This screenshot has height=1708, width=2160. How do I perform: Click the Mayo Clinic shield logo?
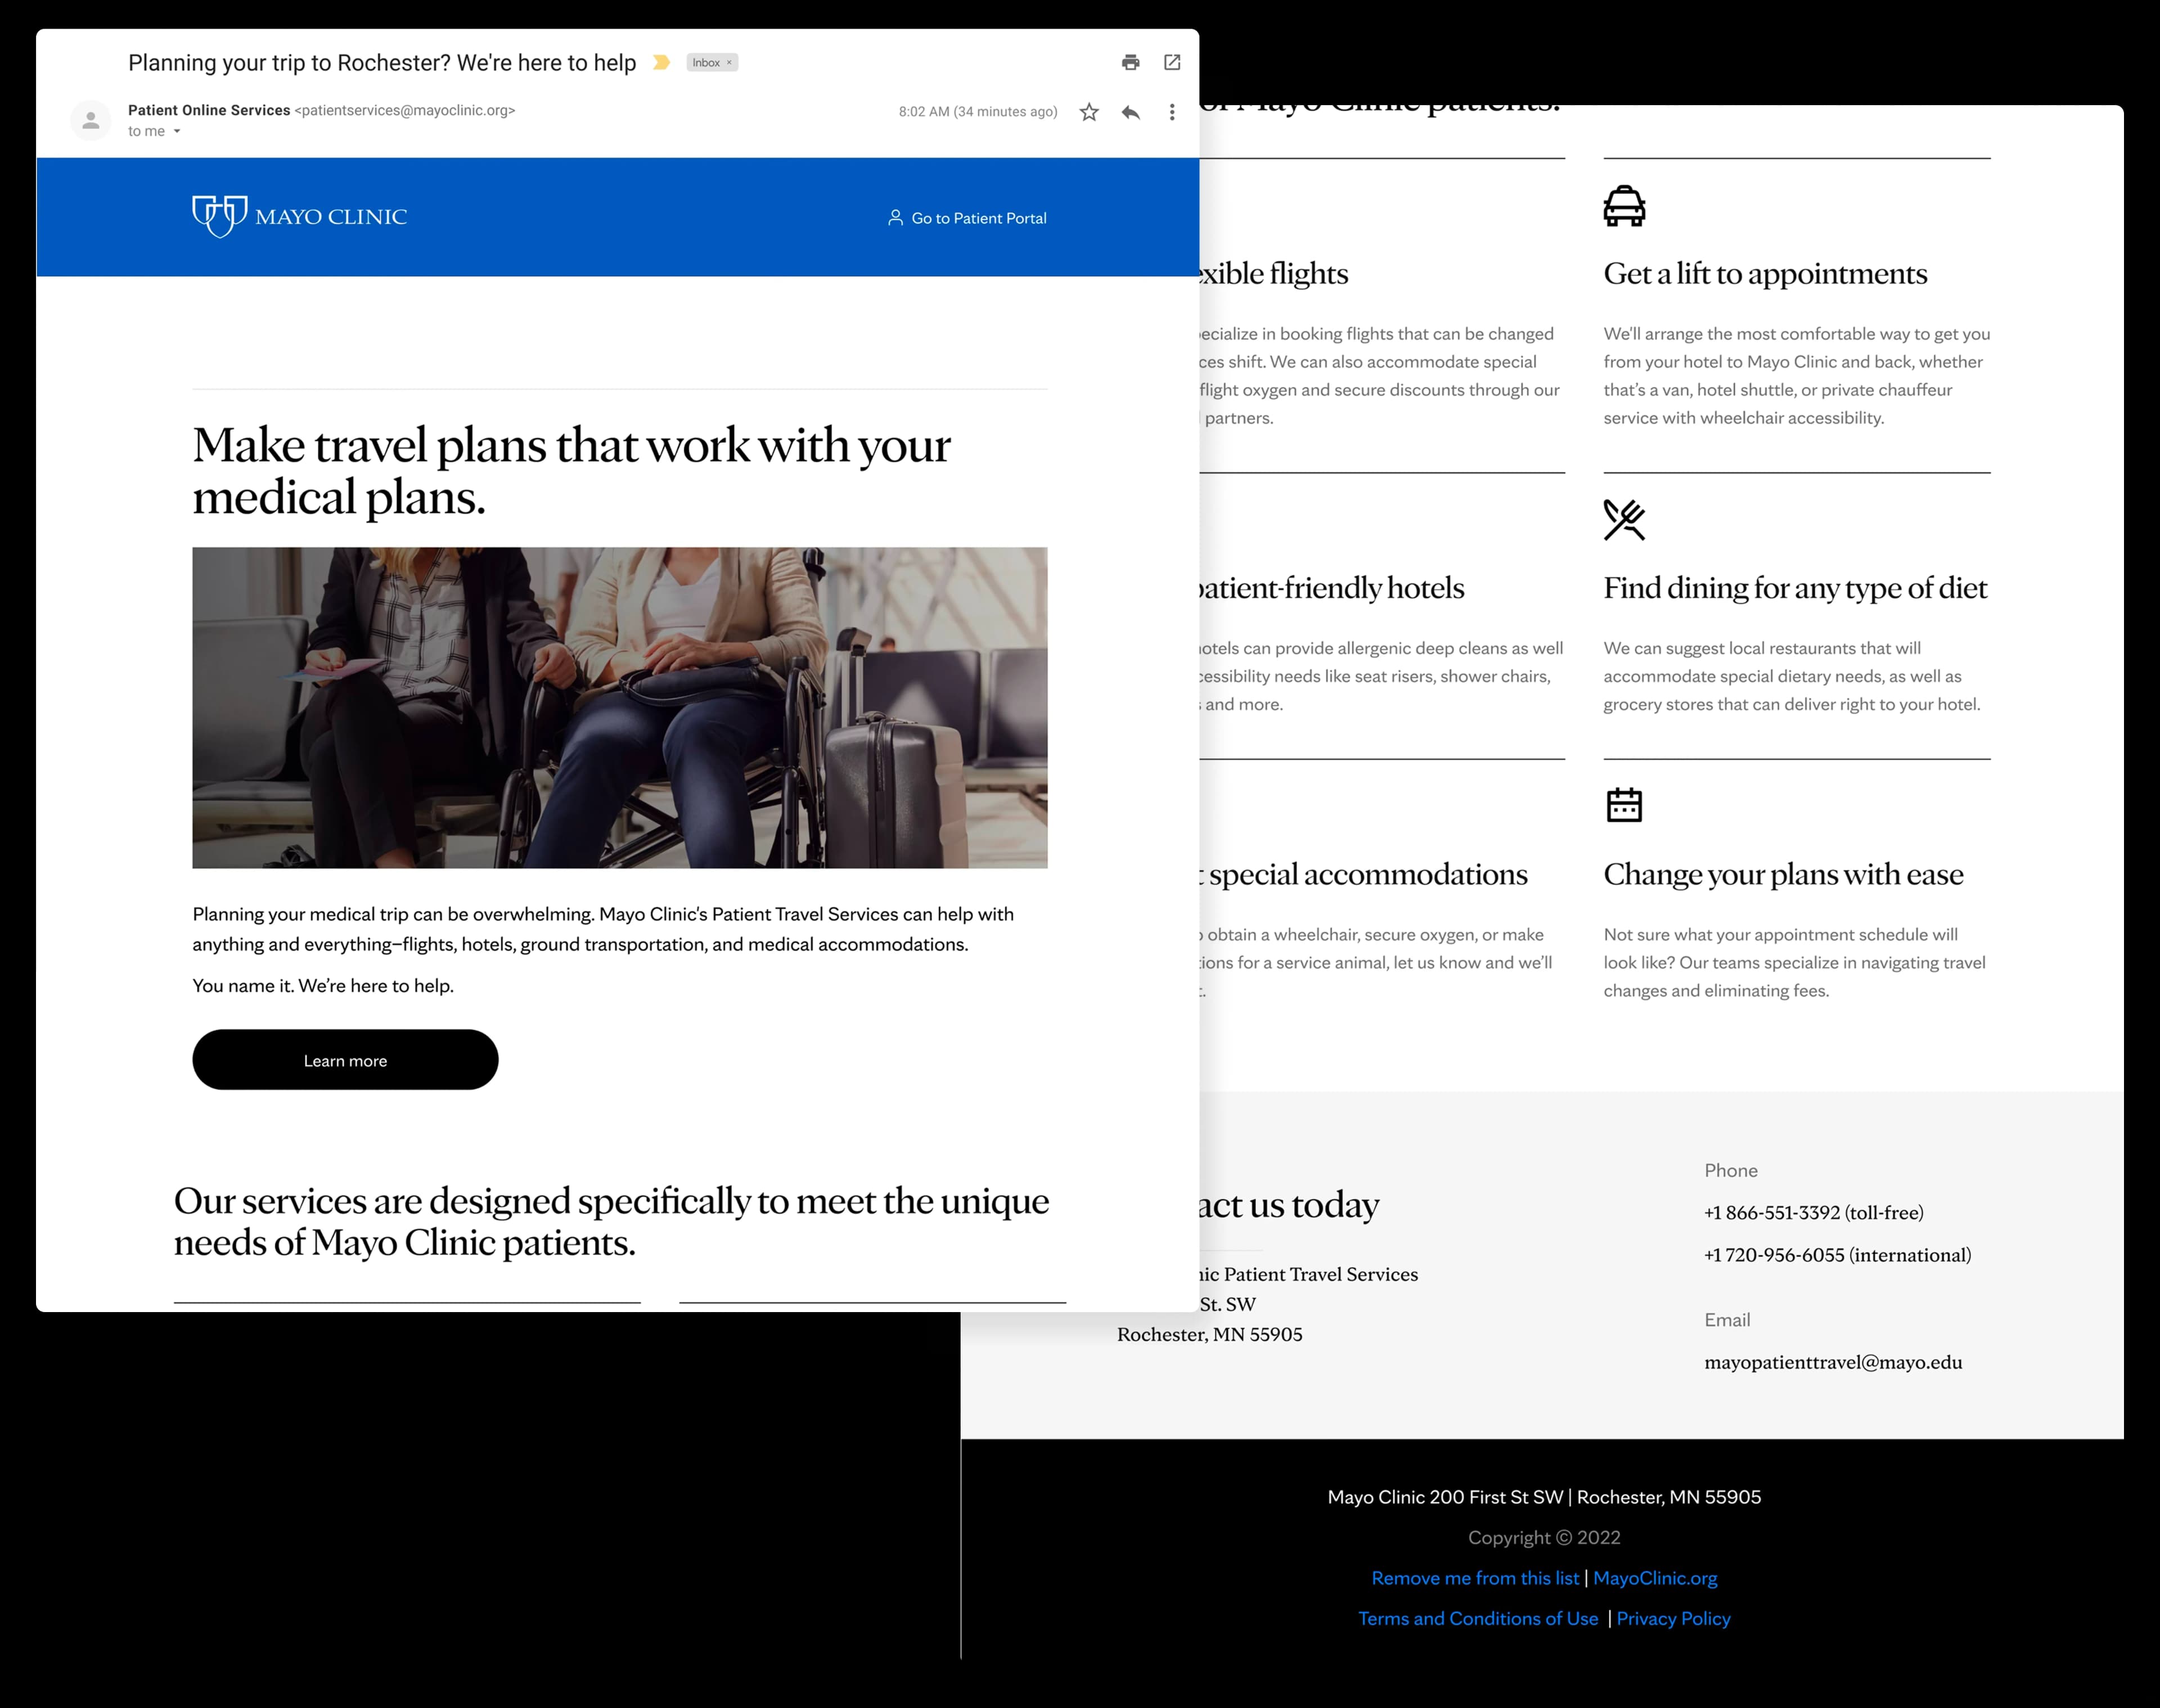point(220,216)
